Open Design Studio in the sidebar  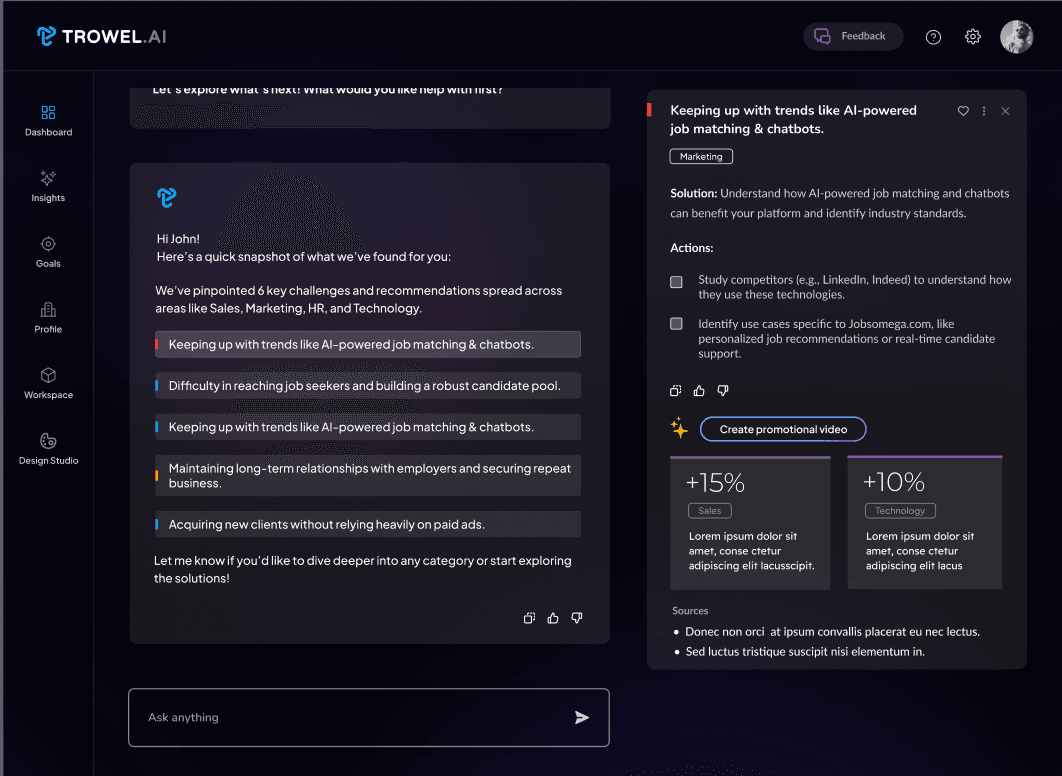[x=48, y=449]
